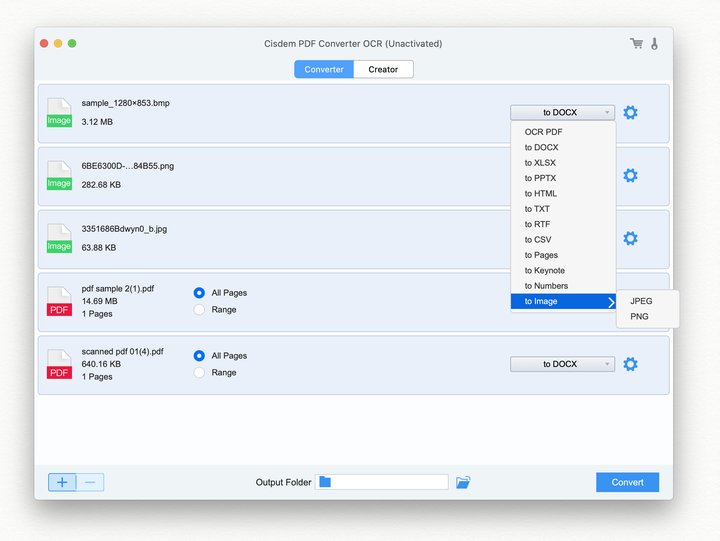Select the 6BE6300D-...84B55.png file thumbnail
Screen dimensions: 720x541
point(59,174)
